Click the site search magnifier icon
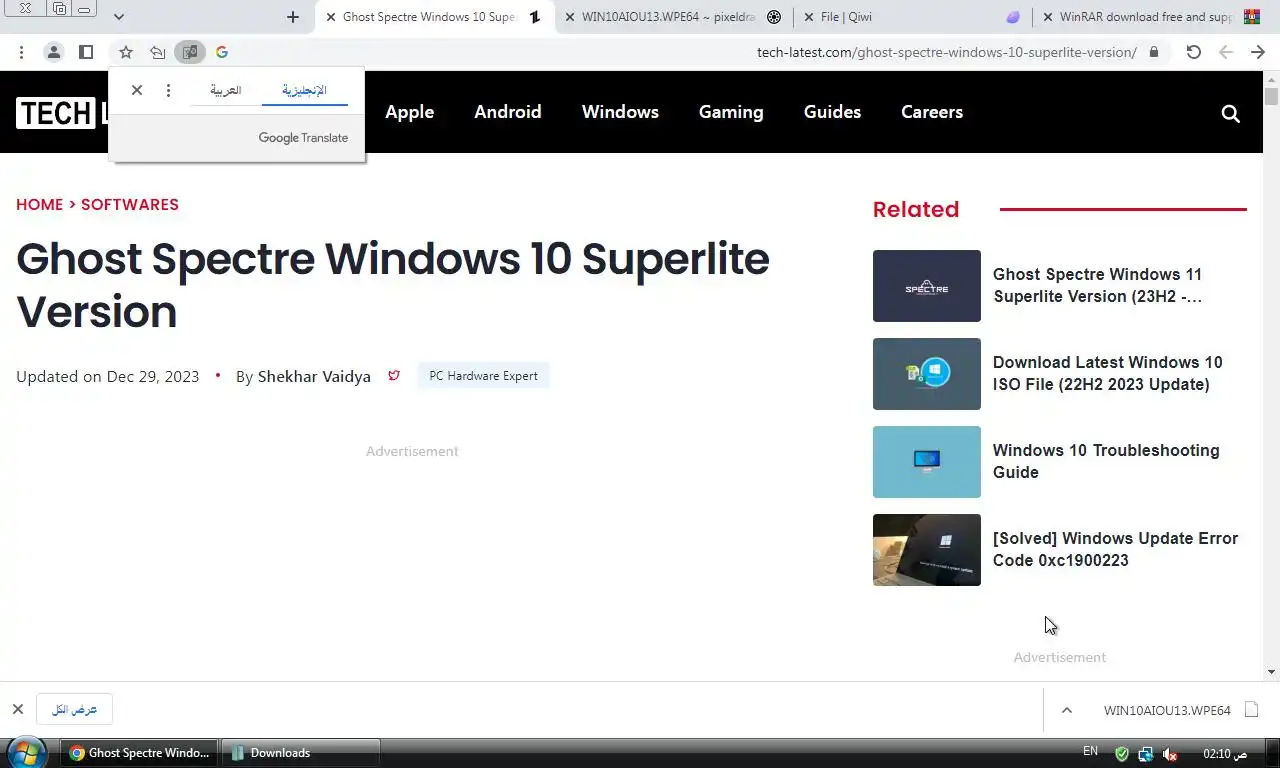 tap(1231, 113)
